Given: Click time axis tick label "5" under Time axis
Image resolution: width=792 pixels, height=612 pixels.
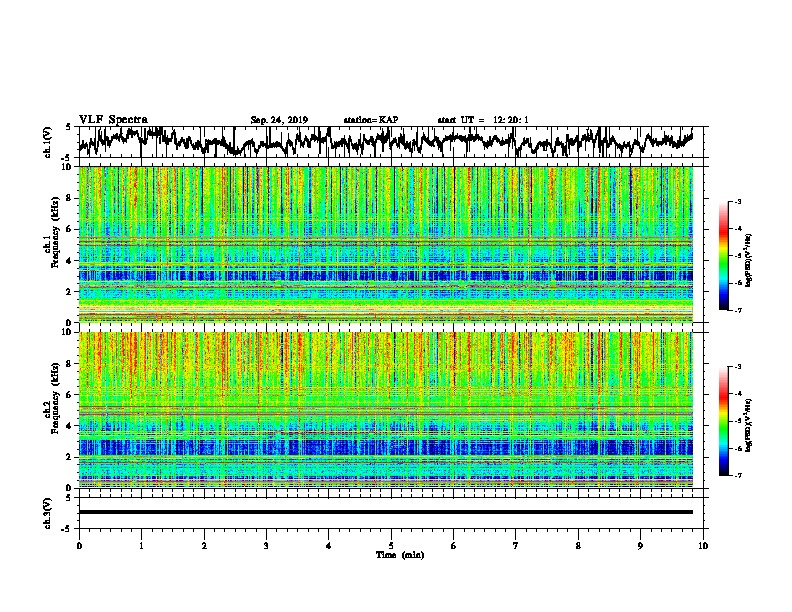Looking at the screenshot, I should tap(391, 546).
